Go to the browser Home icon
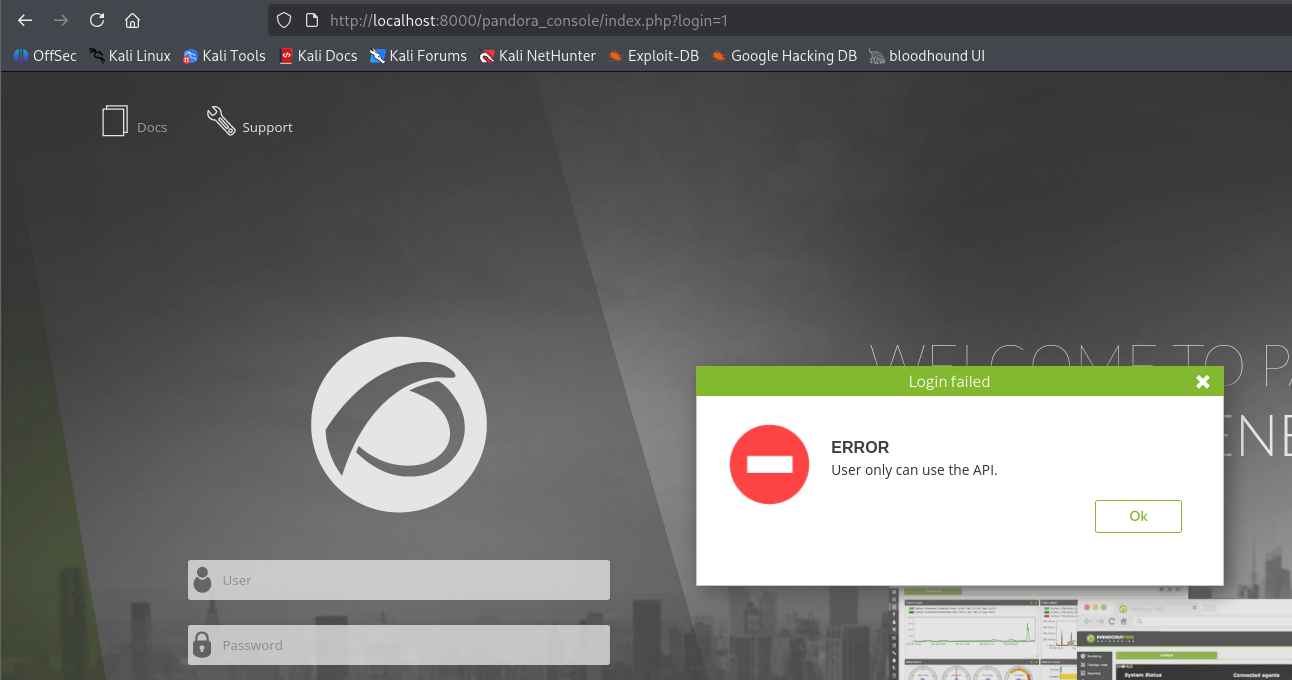Viewport: 1292px width, 680px height. [132, 20]
